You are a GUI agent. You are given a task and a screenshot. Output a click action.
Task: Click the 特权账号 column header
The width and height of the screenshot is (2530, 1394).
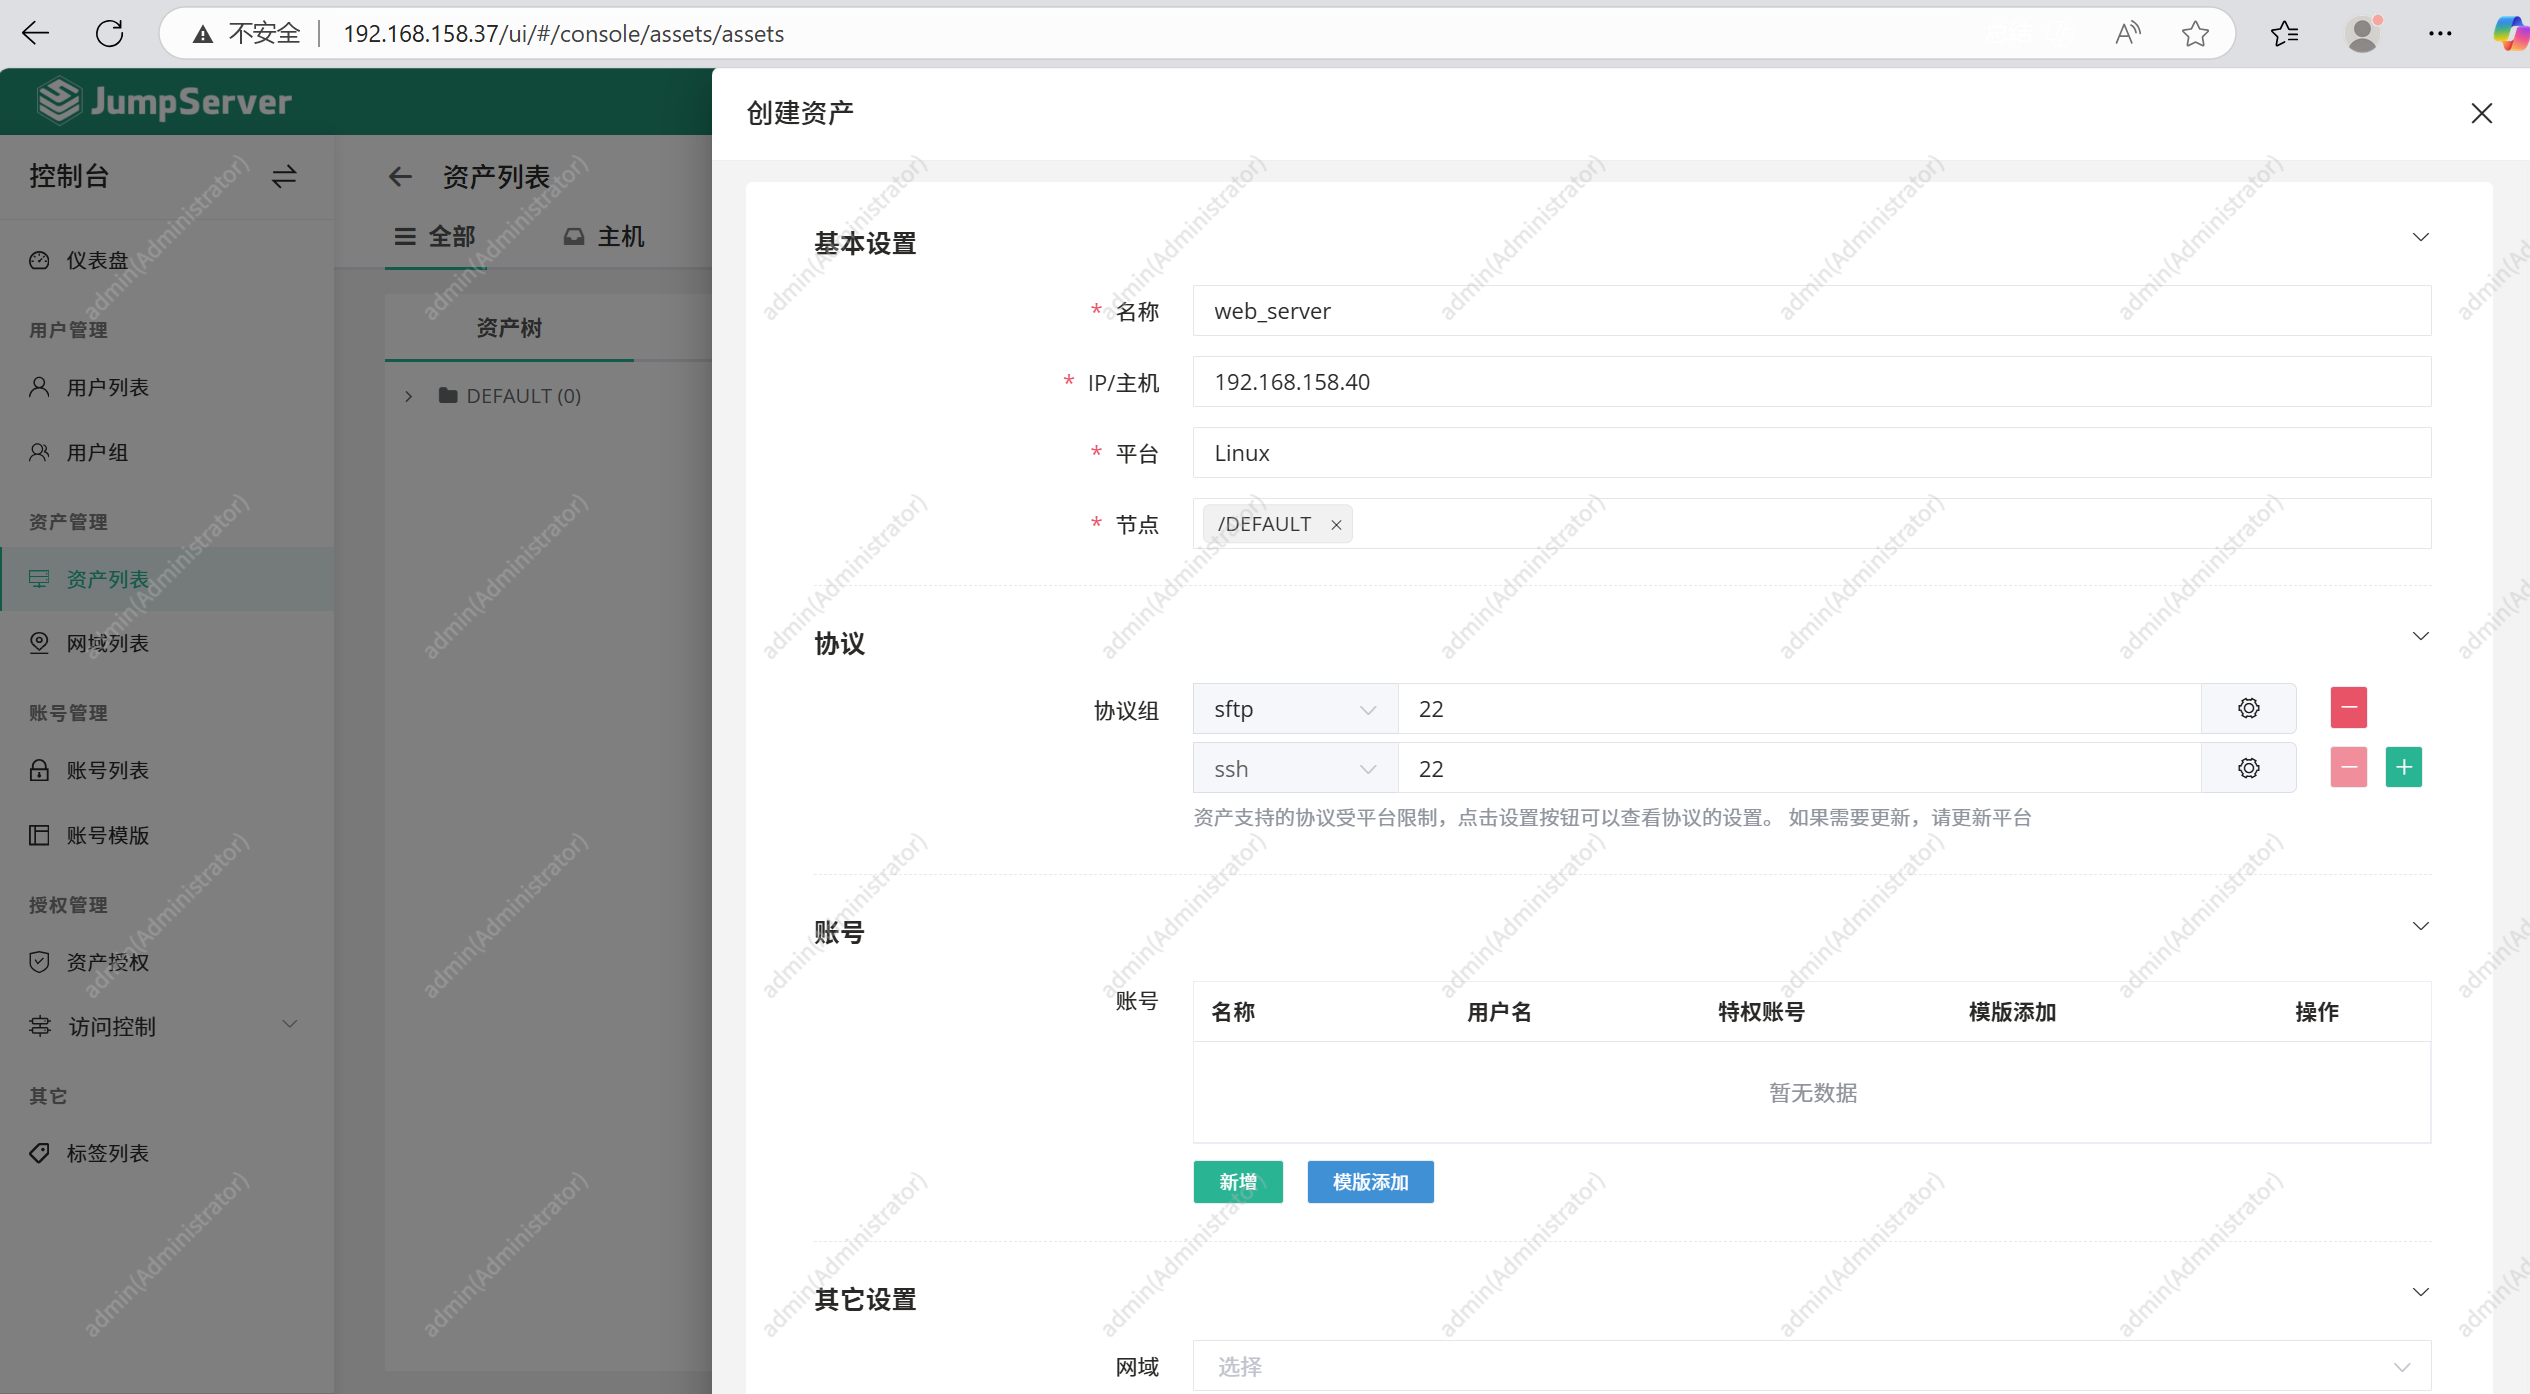[1761, 1012]
